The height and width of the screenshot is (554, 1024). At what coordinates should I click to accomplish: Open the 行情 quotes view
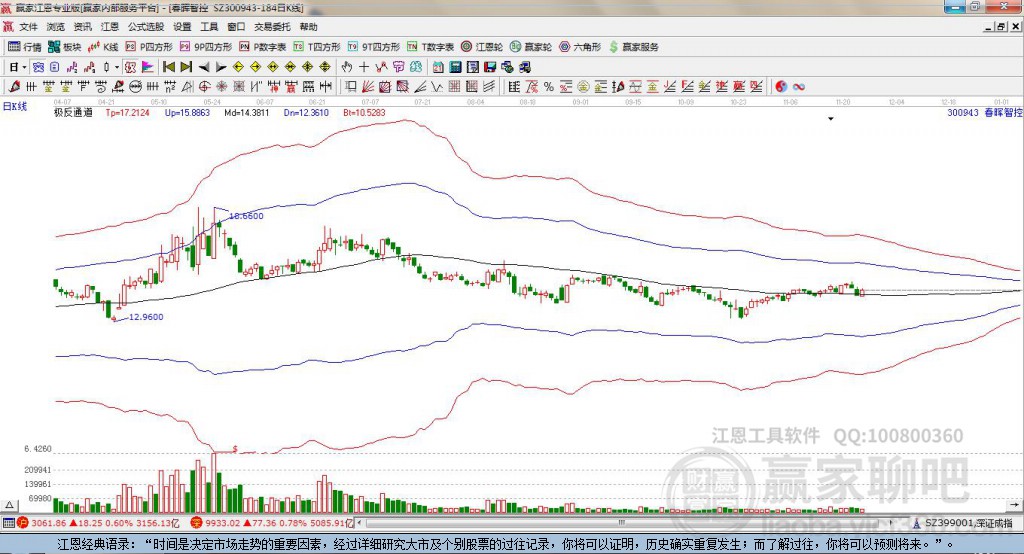point(24,47)
